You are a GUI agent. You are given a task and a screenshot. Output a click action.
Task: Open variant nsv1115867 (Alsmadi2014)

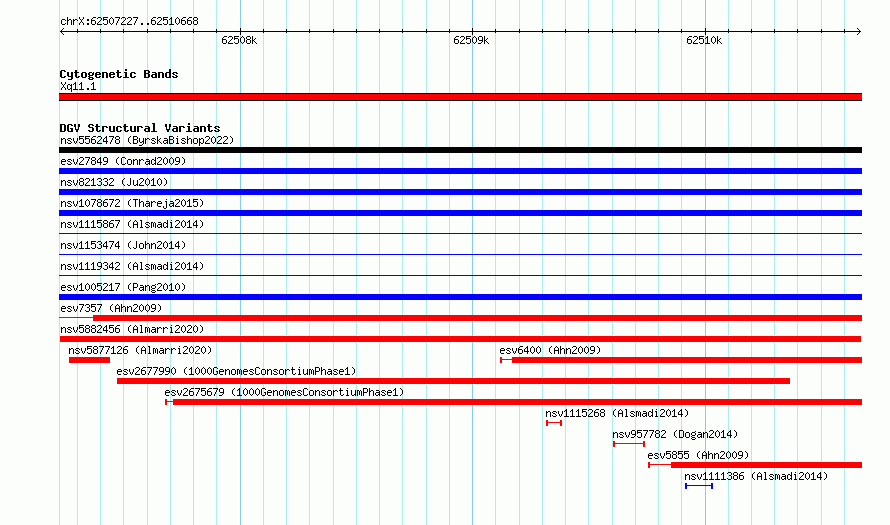click(x=132, y=224)
